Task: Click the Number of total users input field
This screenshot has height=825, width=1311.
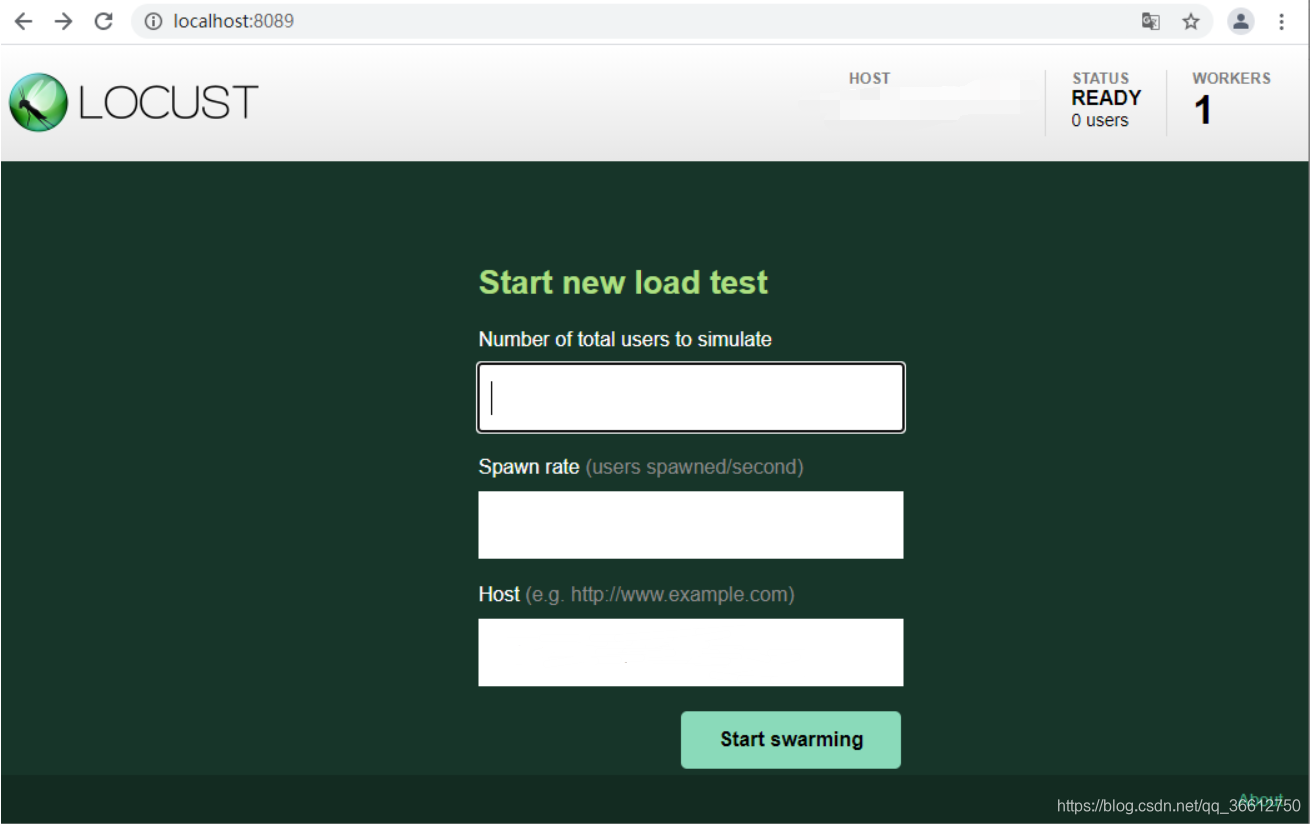Action: (691, 398)
